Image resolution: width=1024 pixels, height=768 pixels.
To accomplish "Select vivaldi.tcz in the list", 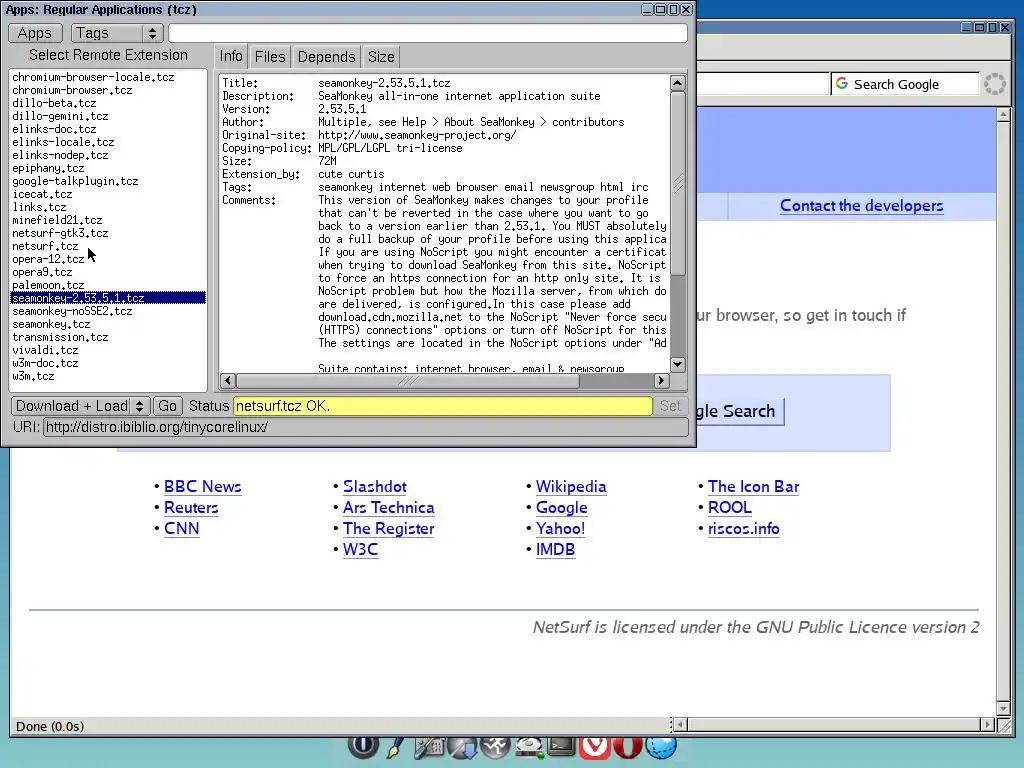I will [x=108, y=350].
